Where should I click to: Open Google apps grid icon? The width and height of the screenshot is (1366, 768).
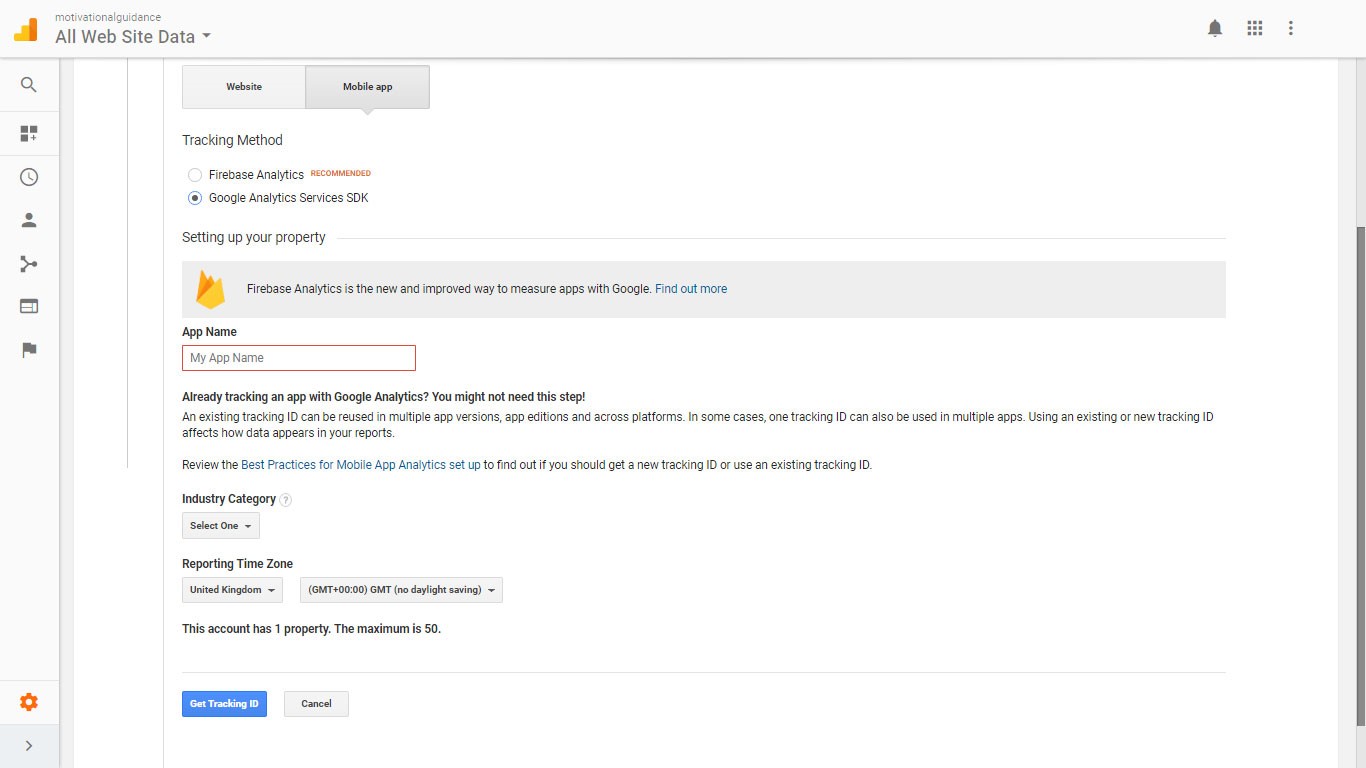pyautogui.click(x=1255, y=29)
